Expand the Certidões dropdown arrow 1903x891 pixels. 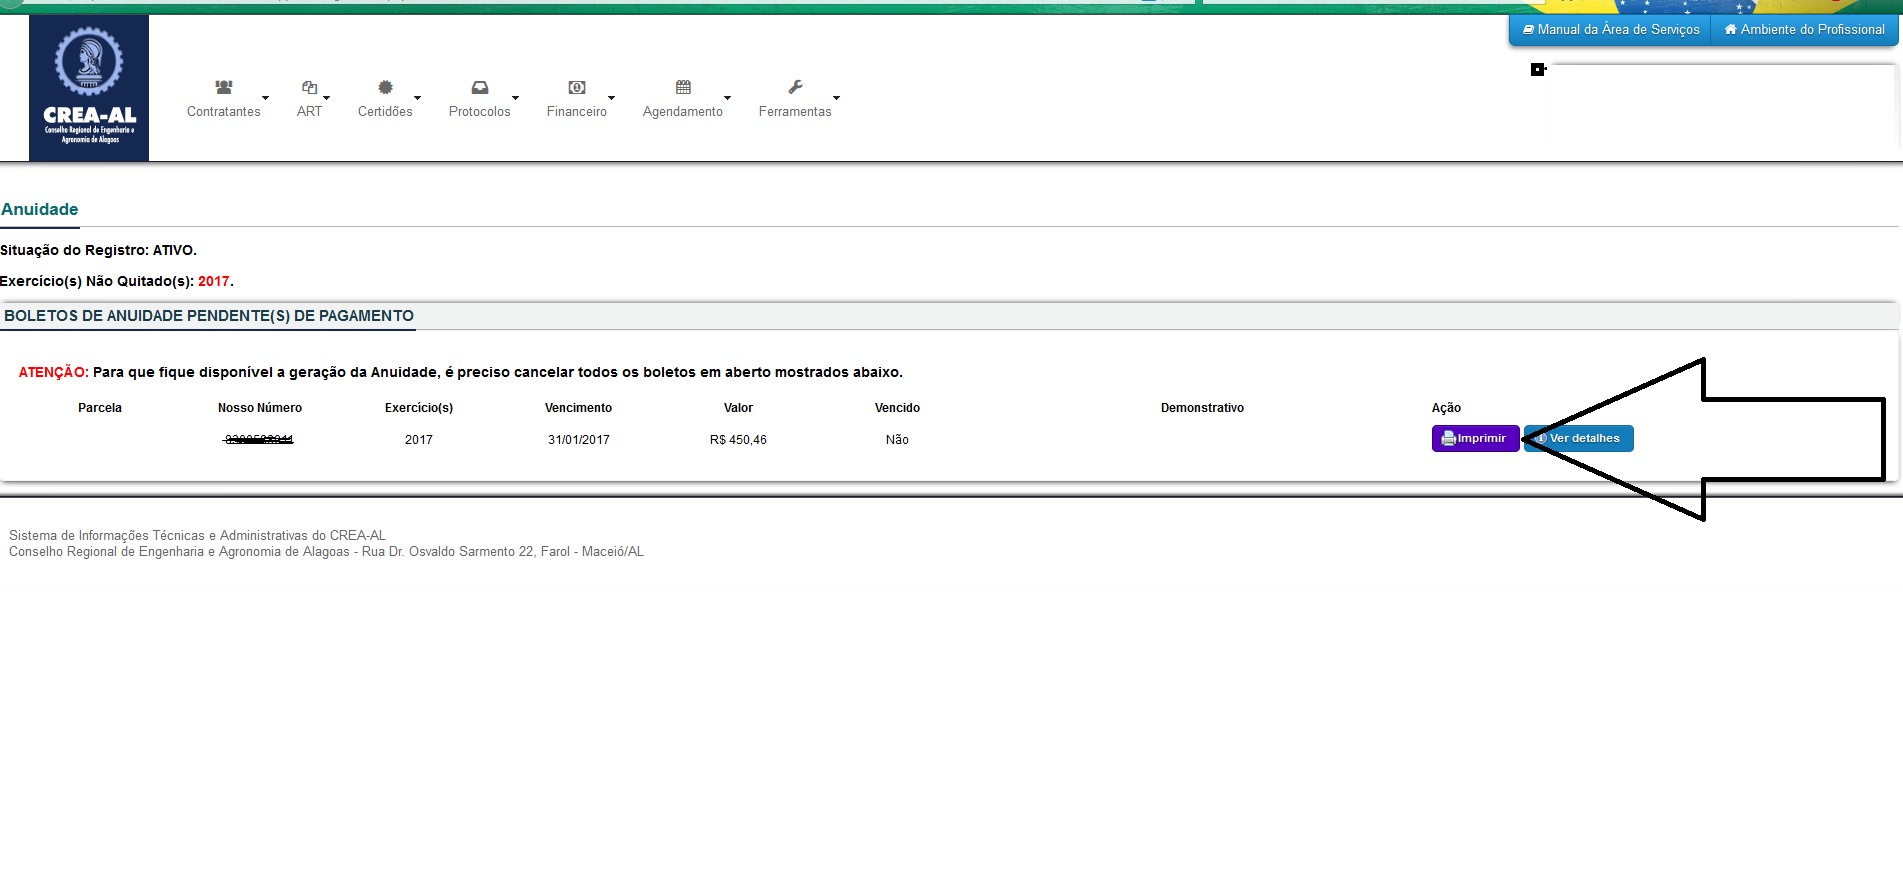[417, 98]
